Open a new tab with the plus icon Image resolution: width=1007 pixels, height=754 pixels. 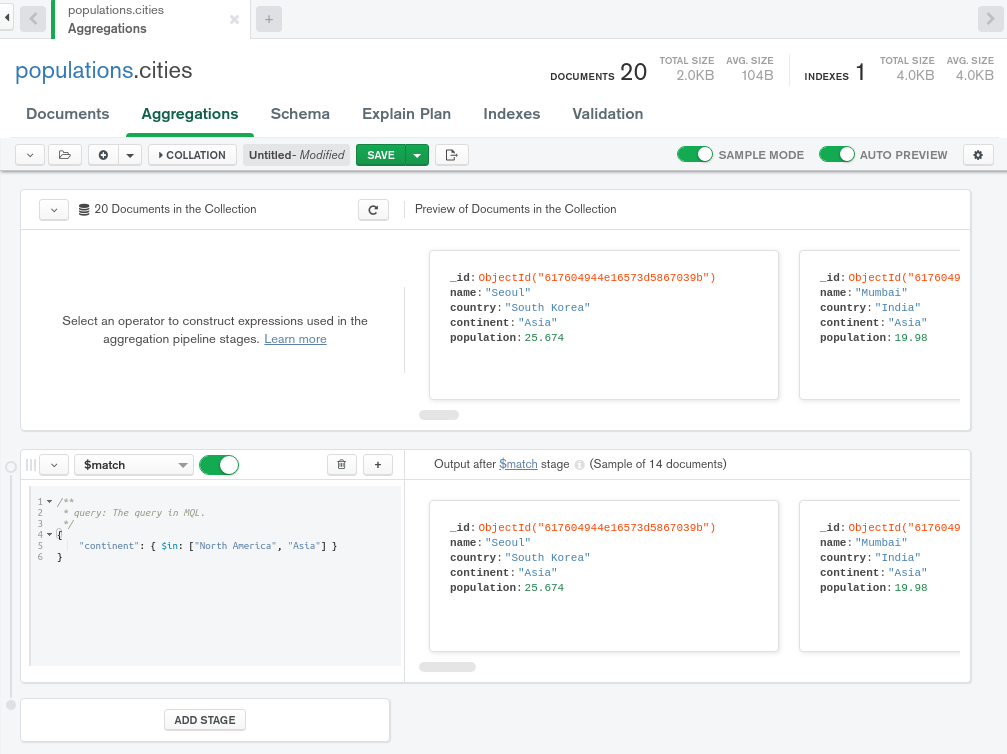coord(268,18)
